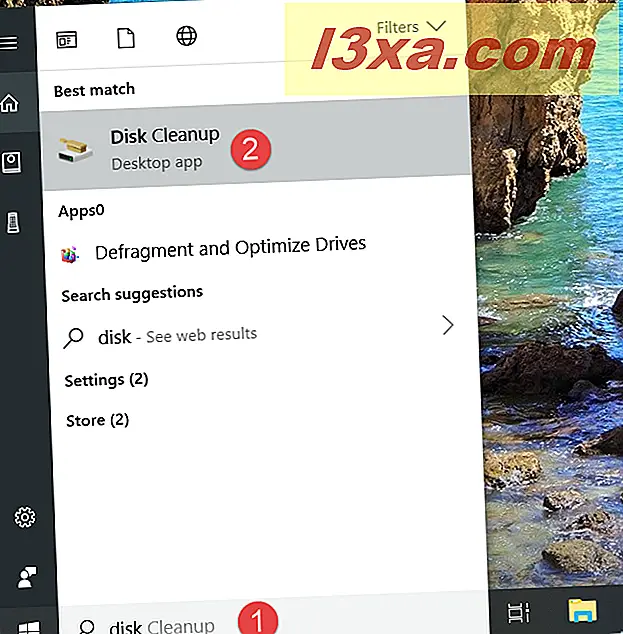
Task: Filter results by Documents icon
Action: [126, 38]
